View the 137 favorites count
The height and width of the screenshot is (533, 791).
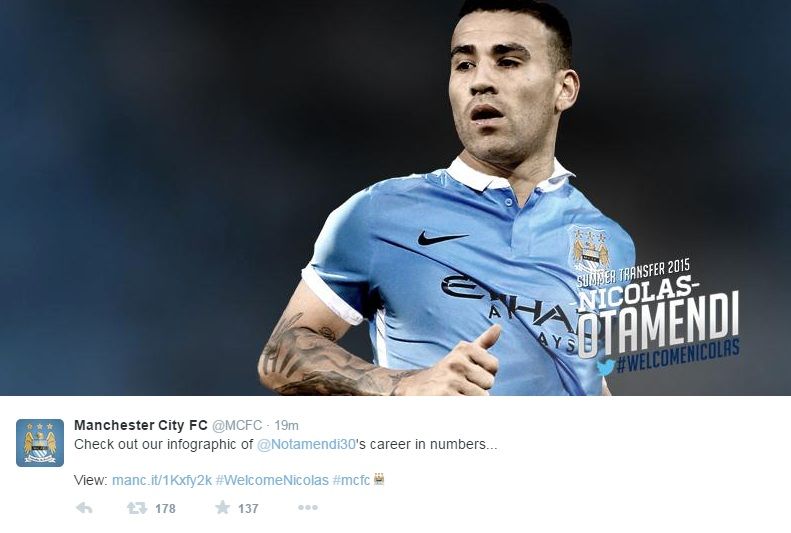tap(248, 508)
